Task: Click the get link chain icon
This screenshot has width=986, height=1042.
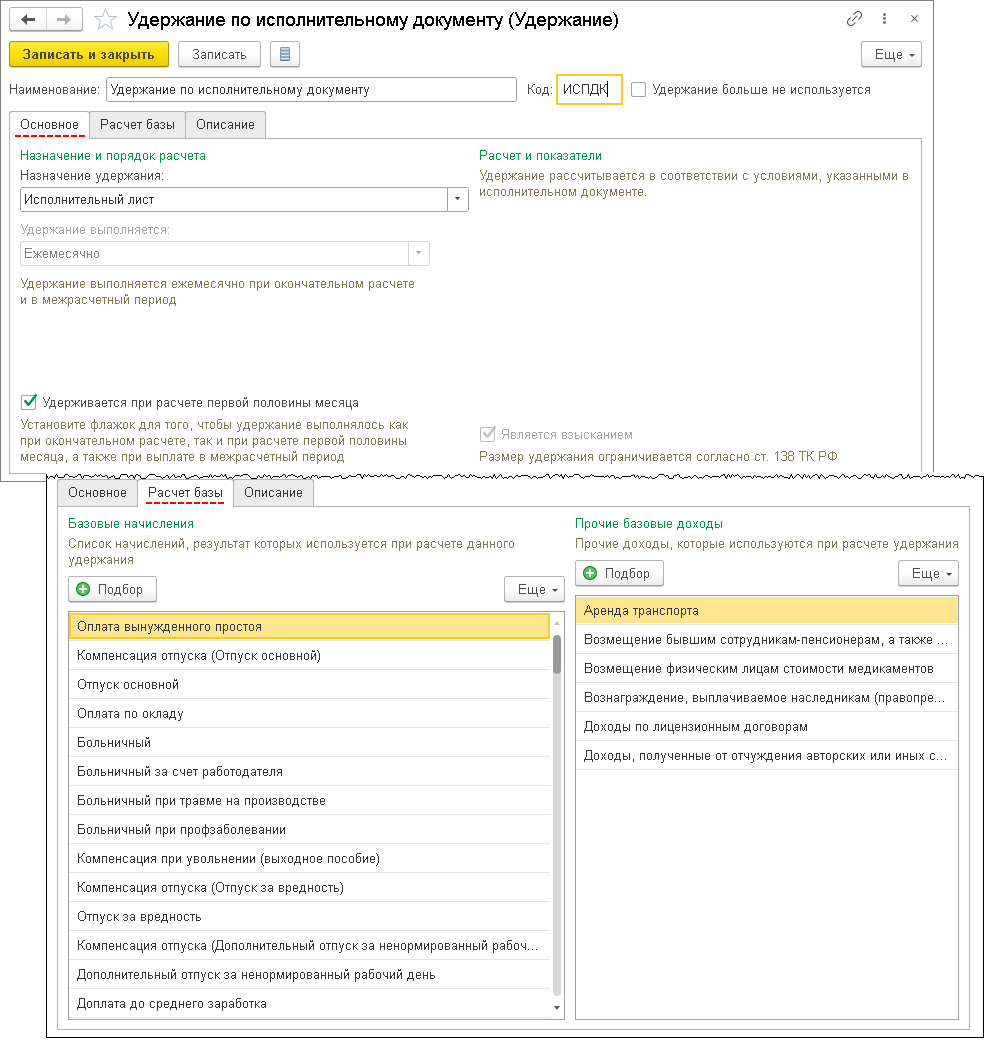Action: (854, 19)
